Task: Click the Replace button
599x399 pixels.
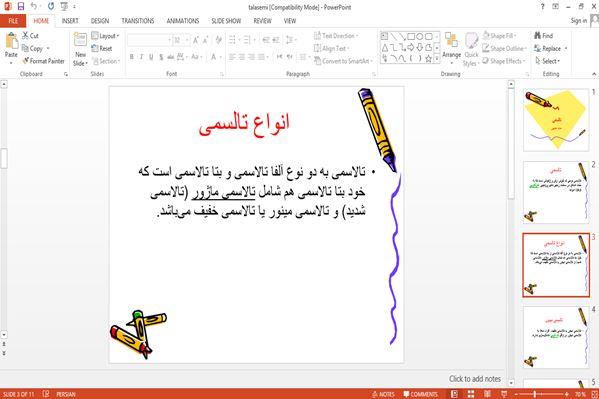Action: [550, 49]
